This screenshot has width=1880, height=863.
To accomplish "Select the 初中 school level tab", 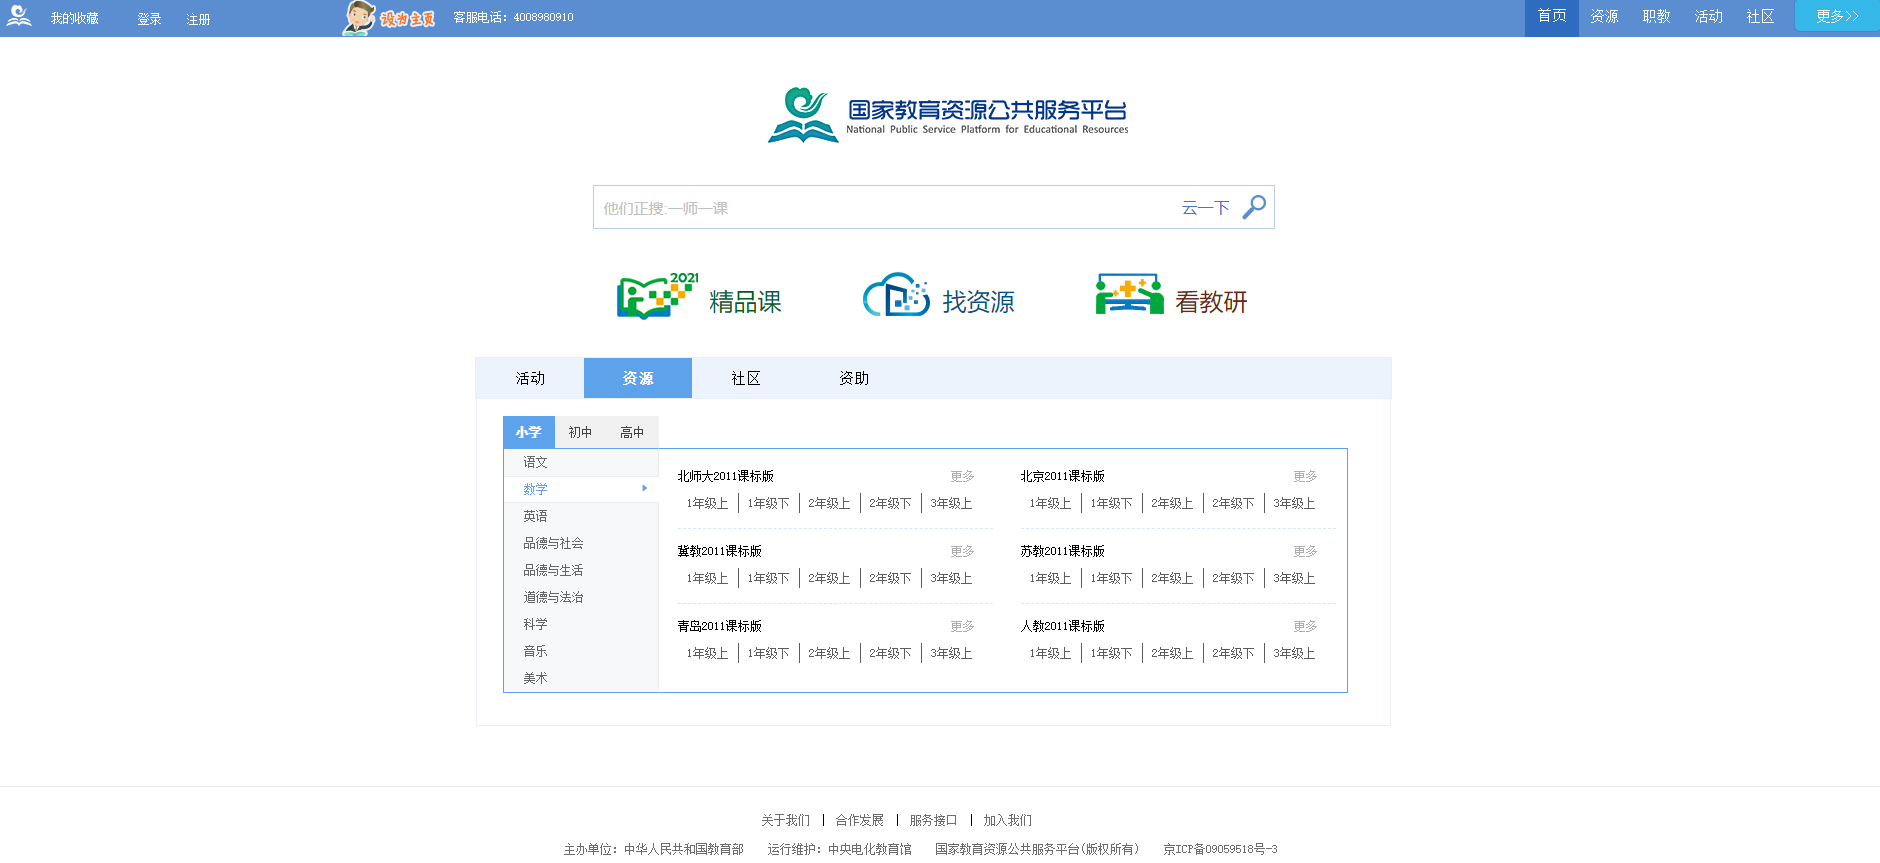I will (x=580, y=432).
